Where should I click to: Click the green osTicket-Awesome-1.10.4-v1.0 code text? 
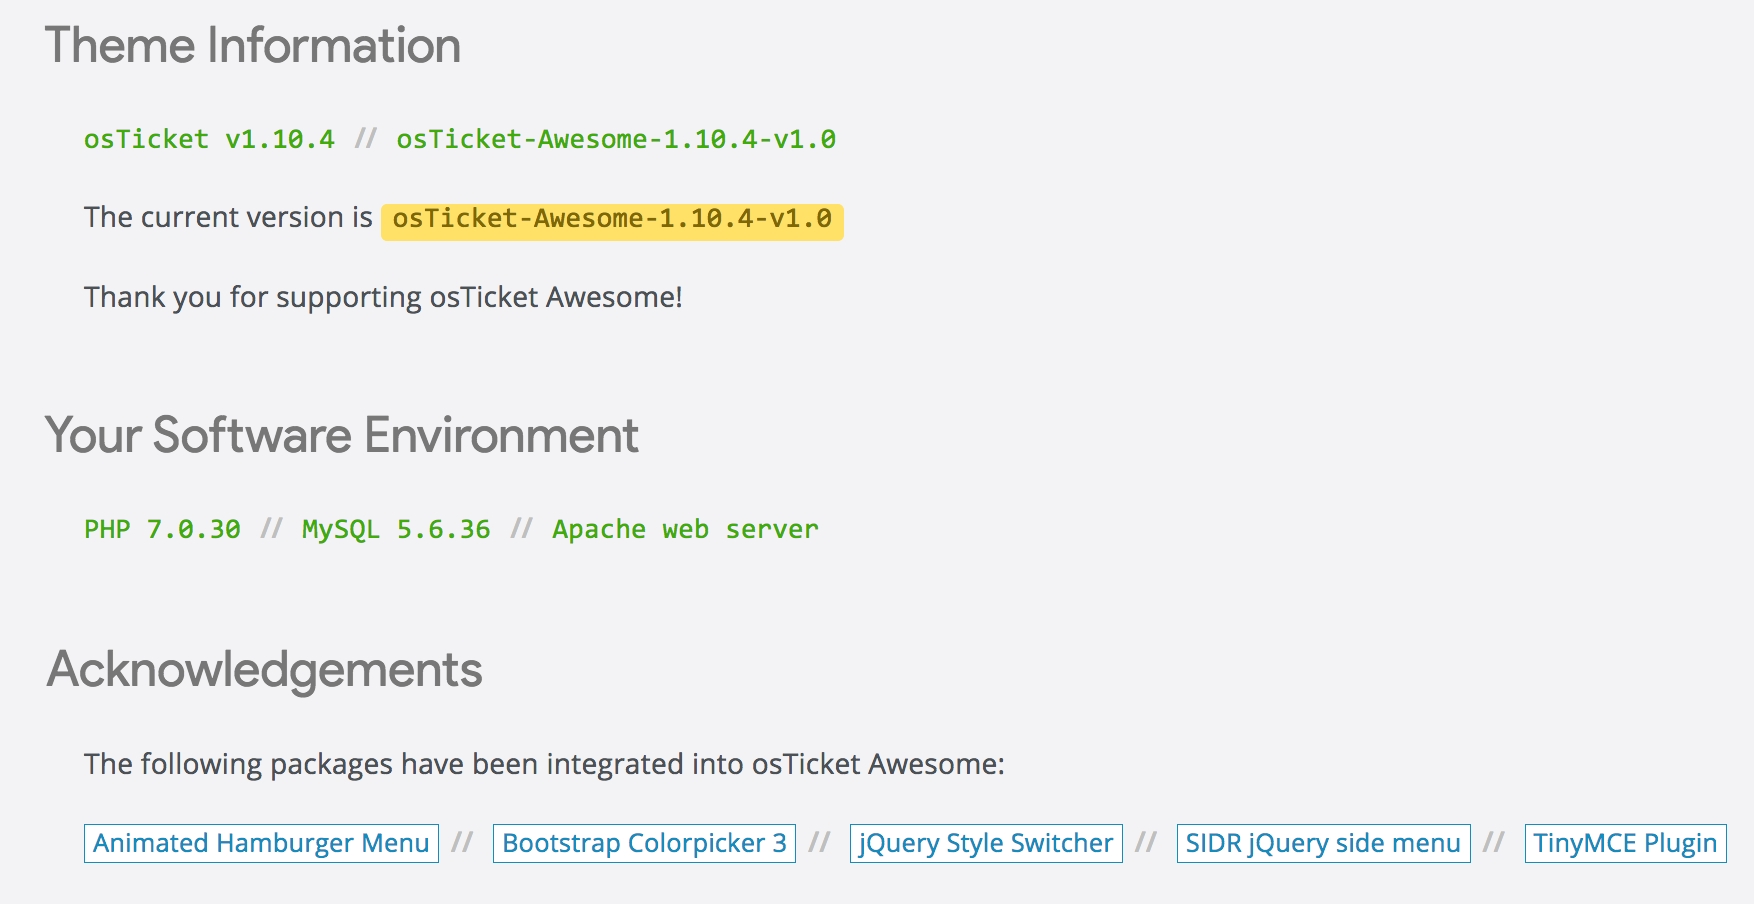pyautogui.click(x=616, y=139)
